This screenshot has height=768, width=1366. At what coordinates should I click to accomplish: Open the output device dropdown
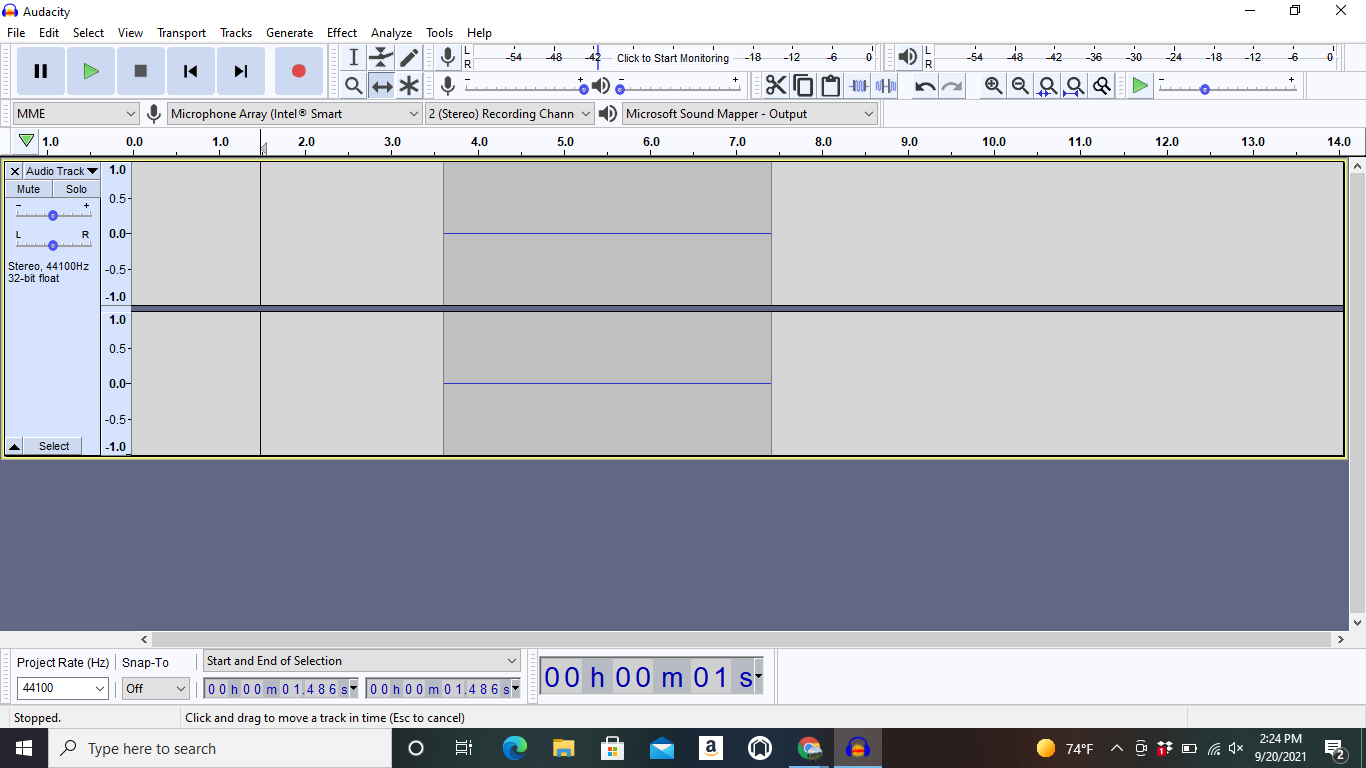point(748,113)
